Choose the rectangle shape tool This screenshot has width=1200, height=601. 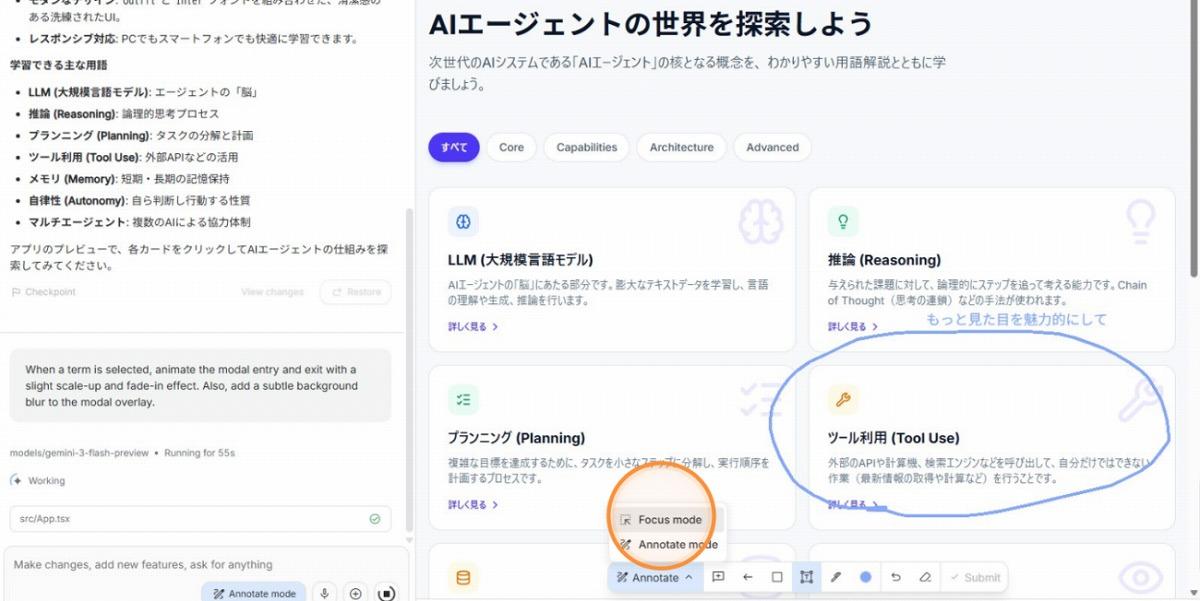click(x=777, y=577)
